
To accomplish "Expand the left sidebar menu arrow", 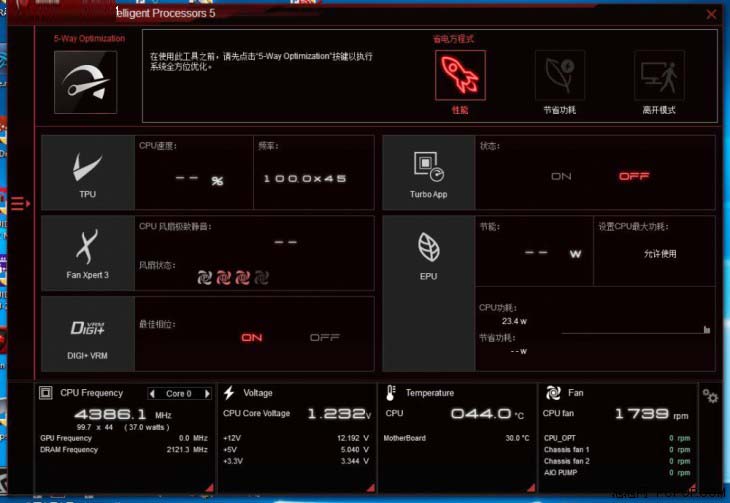I will [20, 204].
